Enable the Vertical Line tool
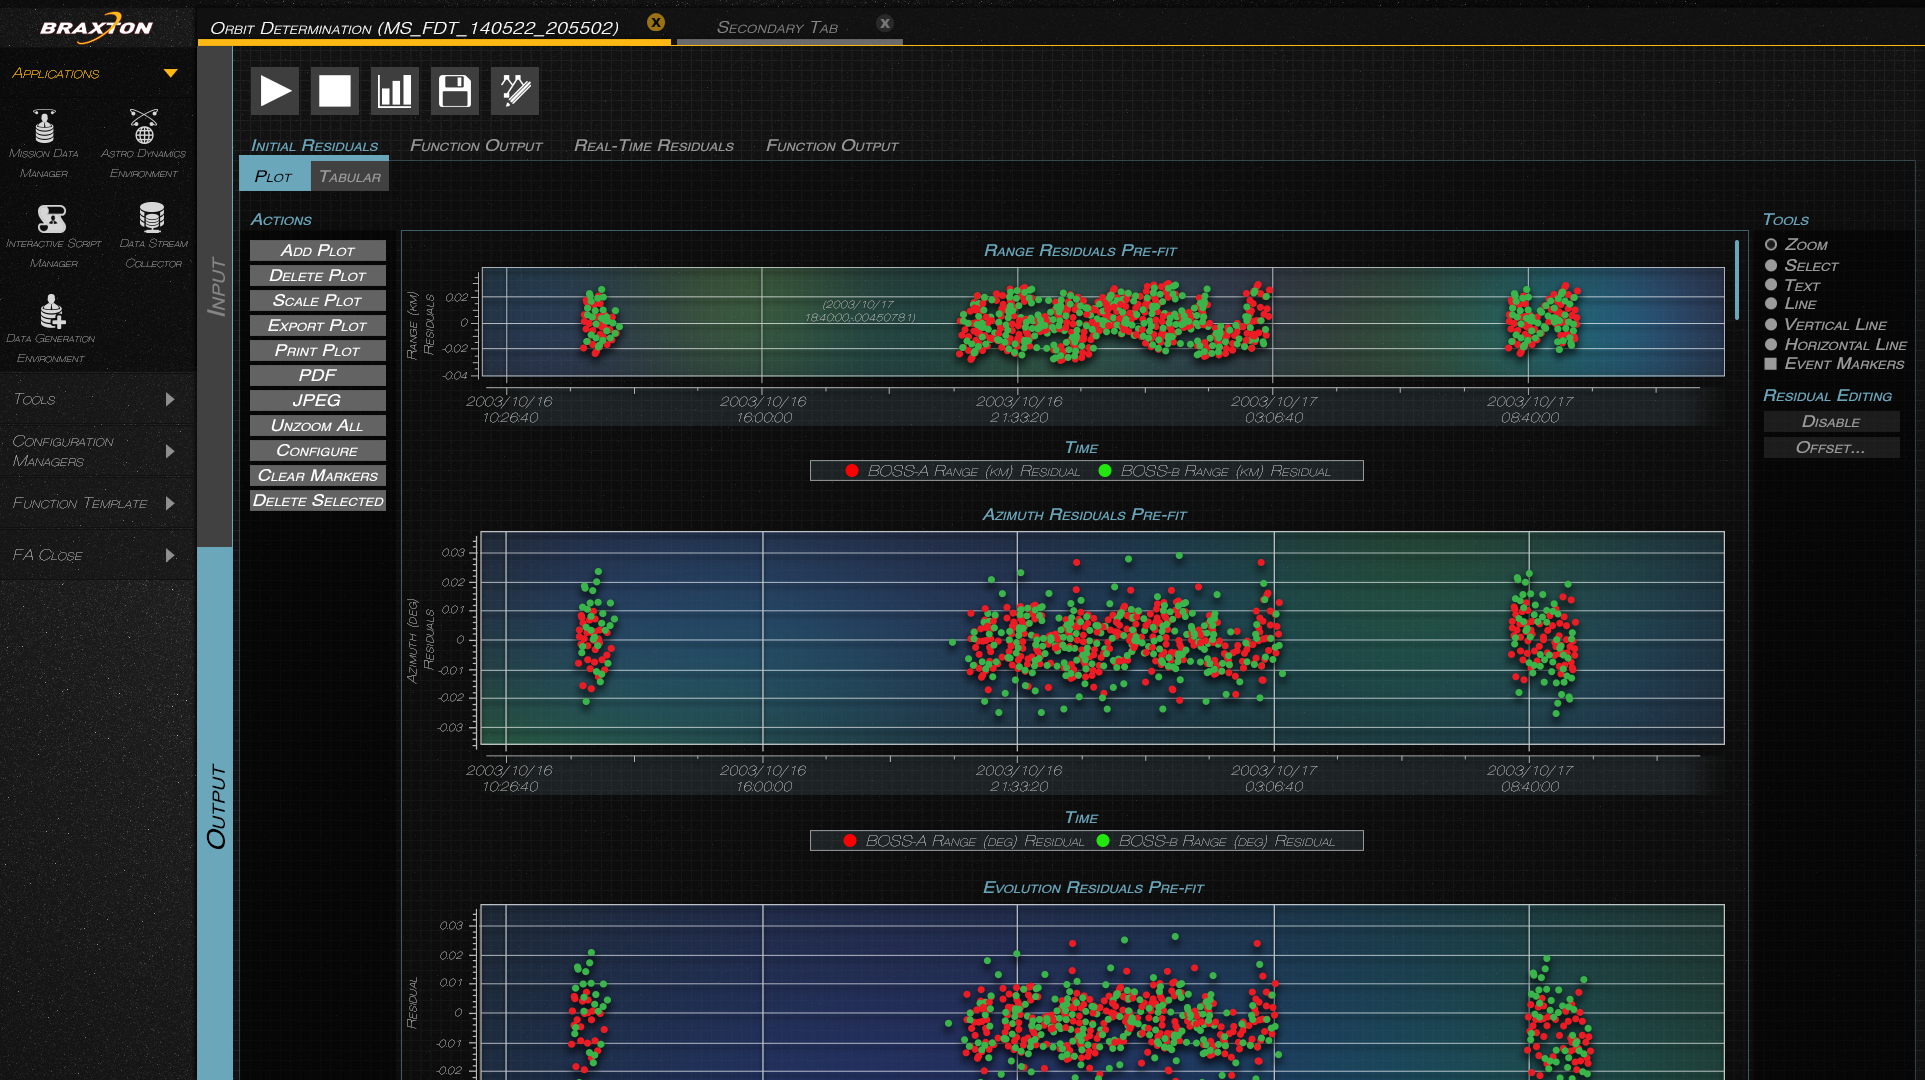 1771,324
